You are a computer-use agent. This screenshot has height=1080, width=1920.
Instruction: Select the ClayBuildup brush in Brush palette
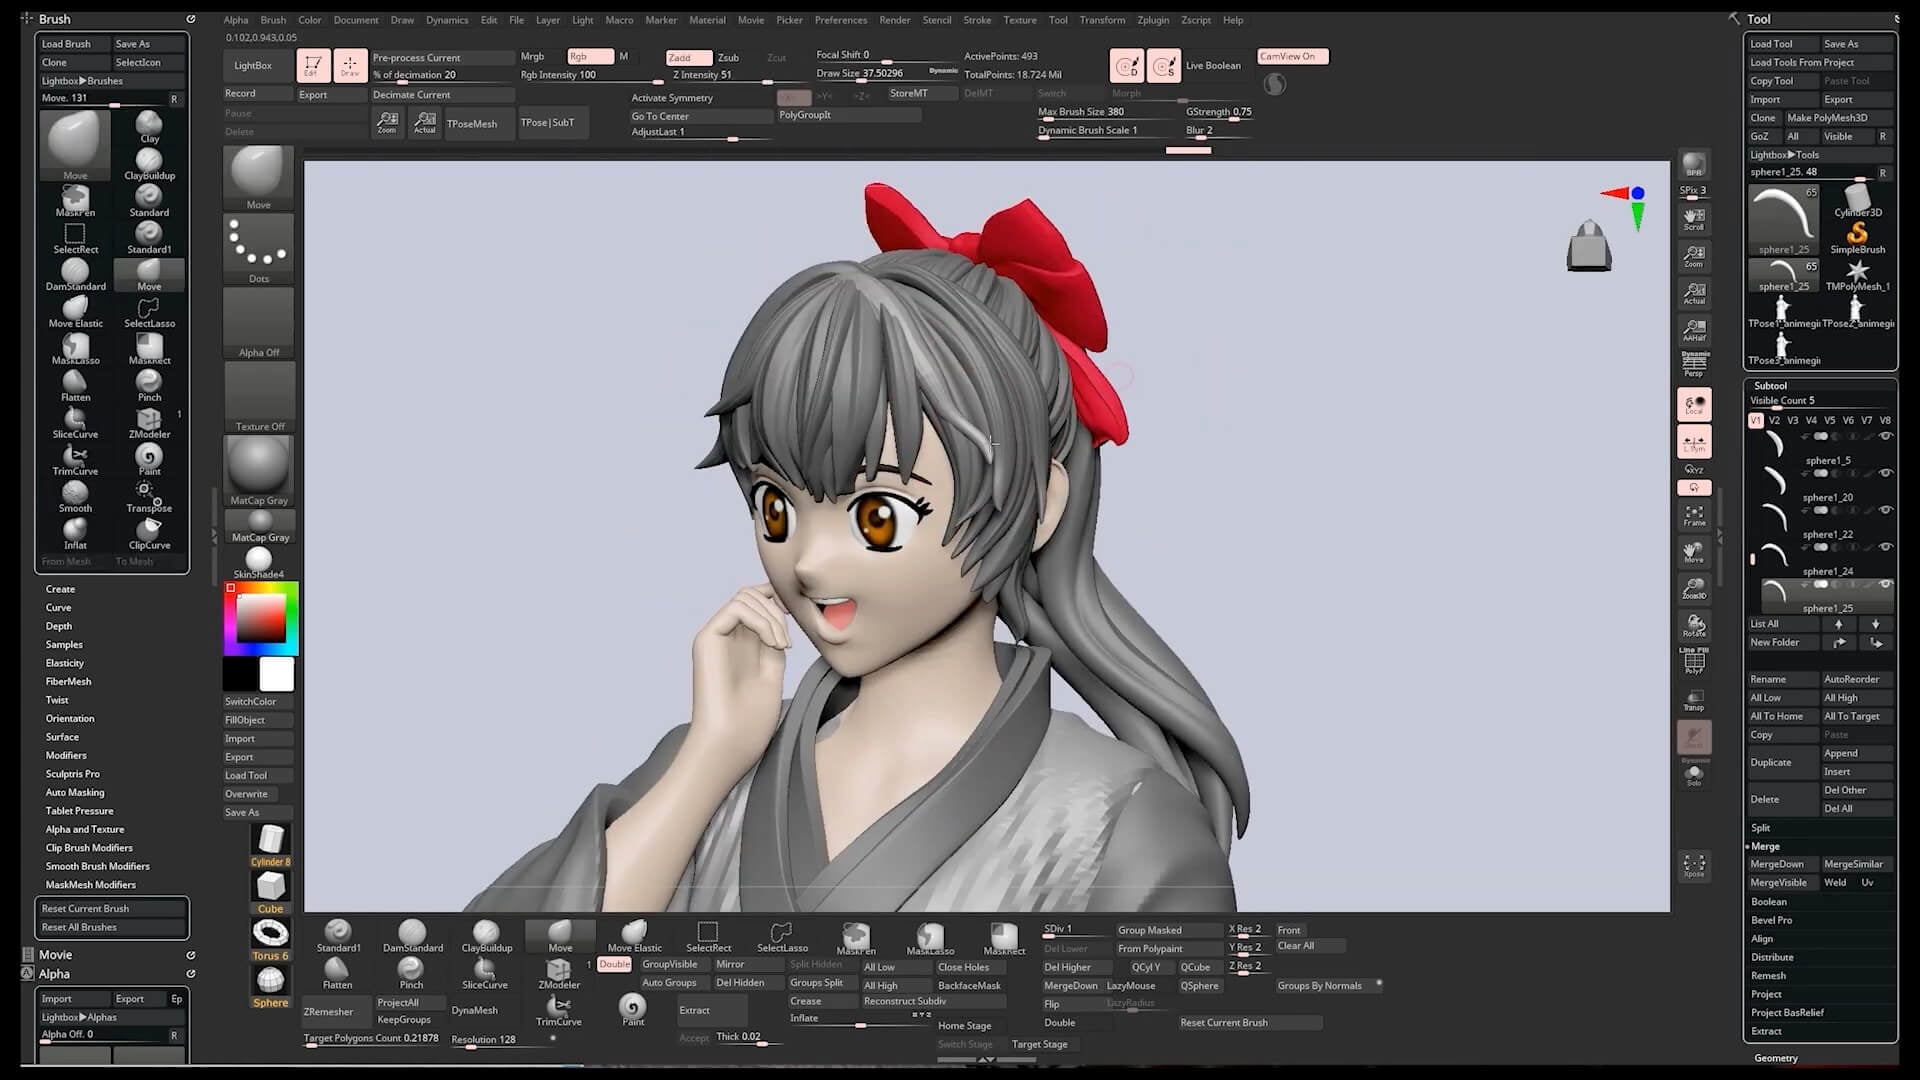149,163
